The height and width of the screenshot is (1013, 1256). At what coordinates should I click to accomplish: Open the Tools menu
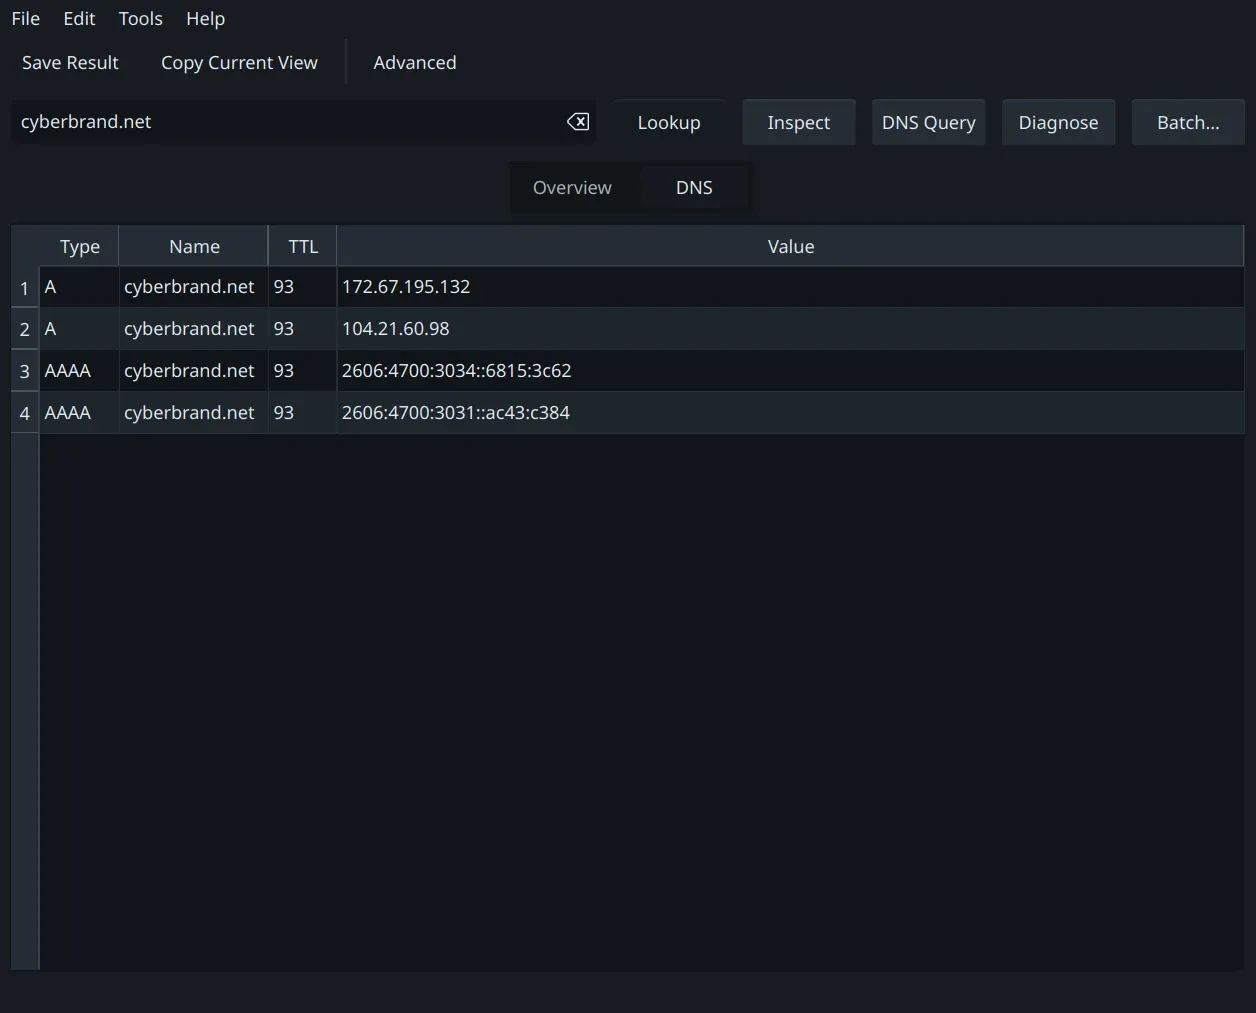pos(140,19)
